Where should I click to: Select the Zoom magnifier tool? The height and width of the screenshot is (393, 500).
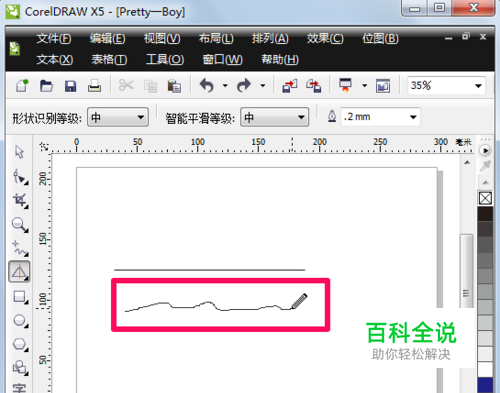20,225
